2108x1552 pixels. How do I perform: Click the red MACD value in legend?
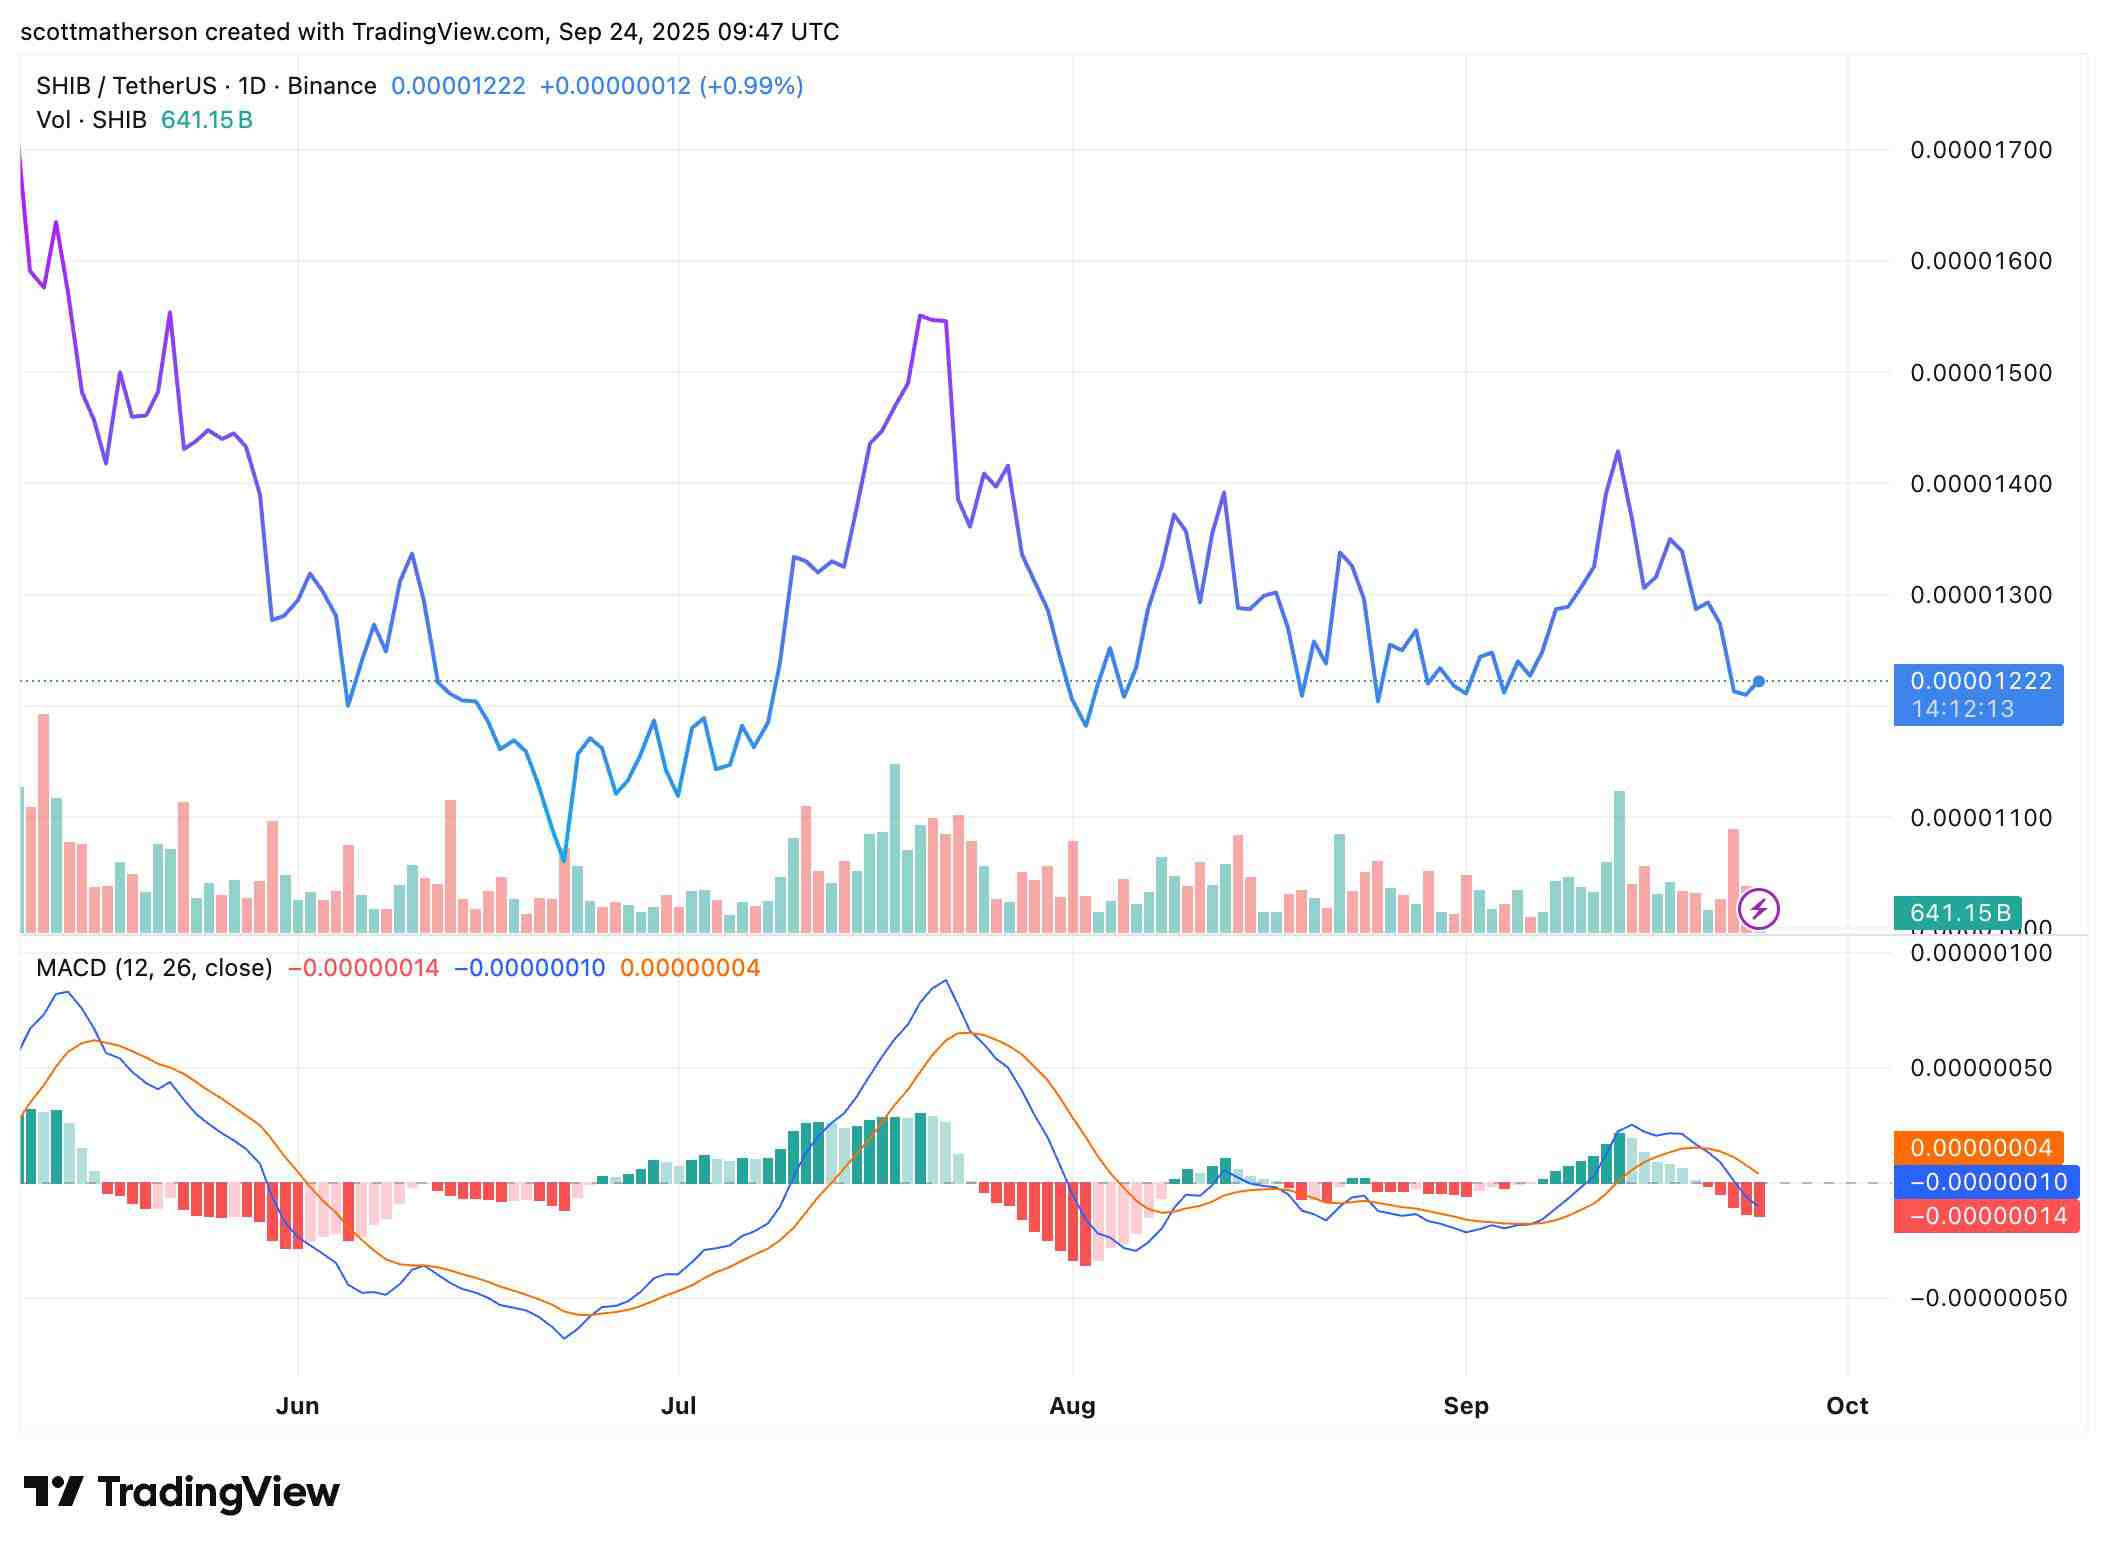click(363, 968)
